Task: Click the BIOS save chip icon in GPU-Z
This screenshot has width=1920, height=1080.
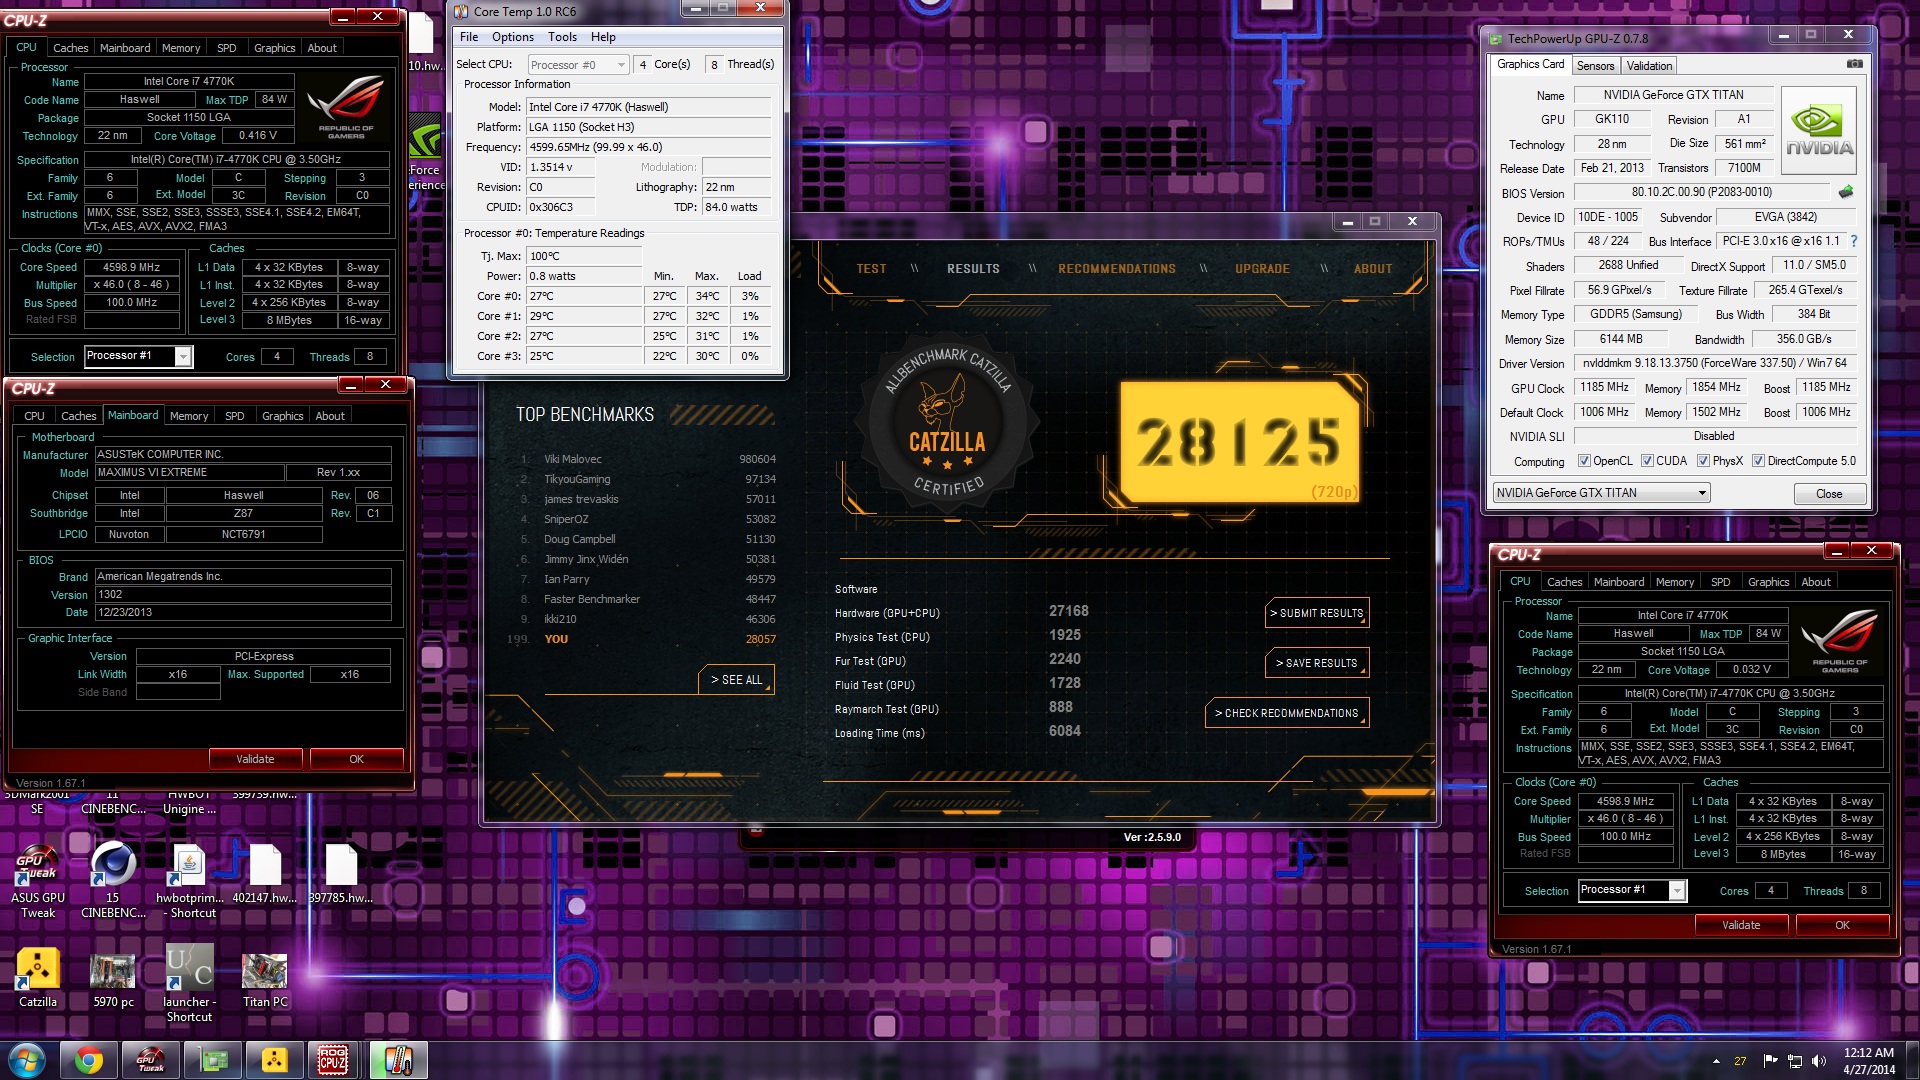Action: click(x=1846, y=192)
